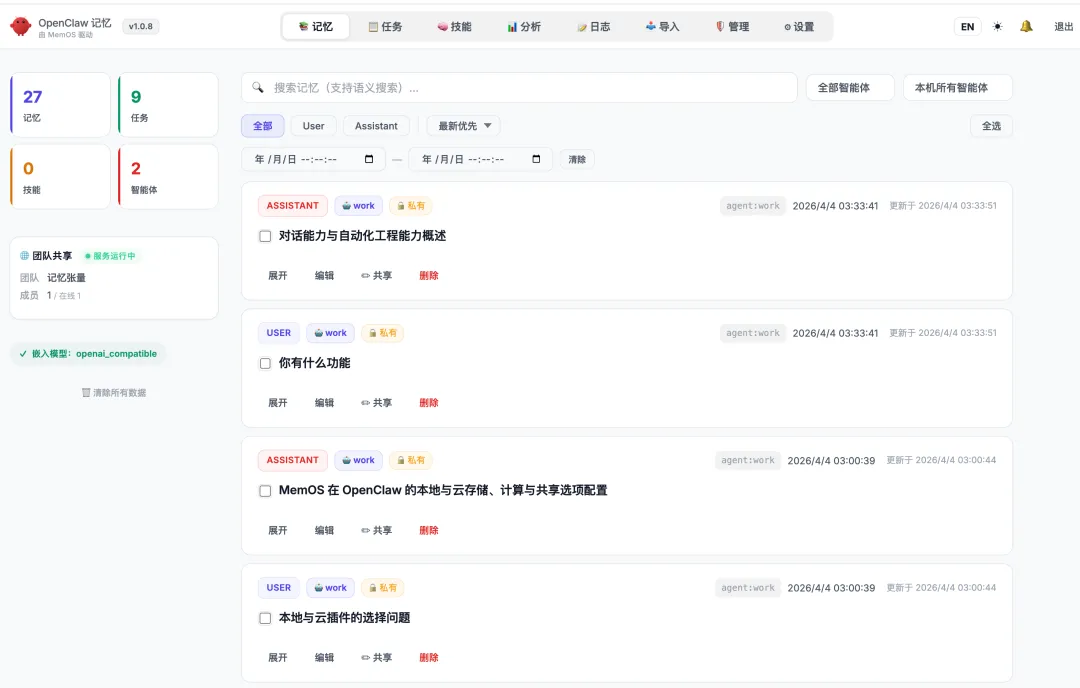The image size is (1080, 688).
Task: Click the OpenClaw red mascot logo
Action: pyautogui.click(x=21, y=27)
